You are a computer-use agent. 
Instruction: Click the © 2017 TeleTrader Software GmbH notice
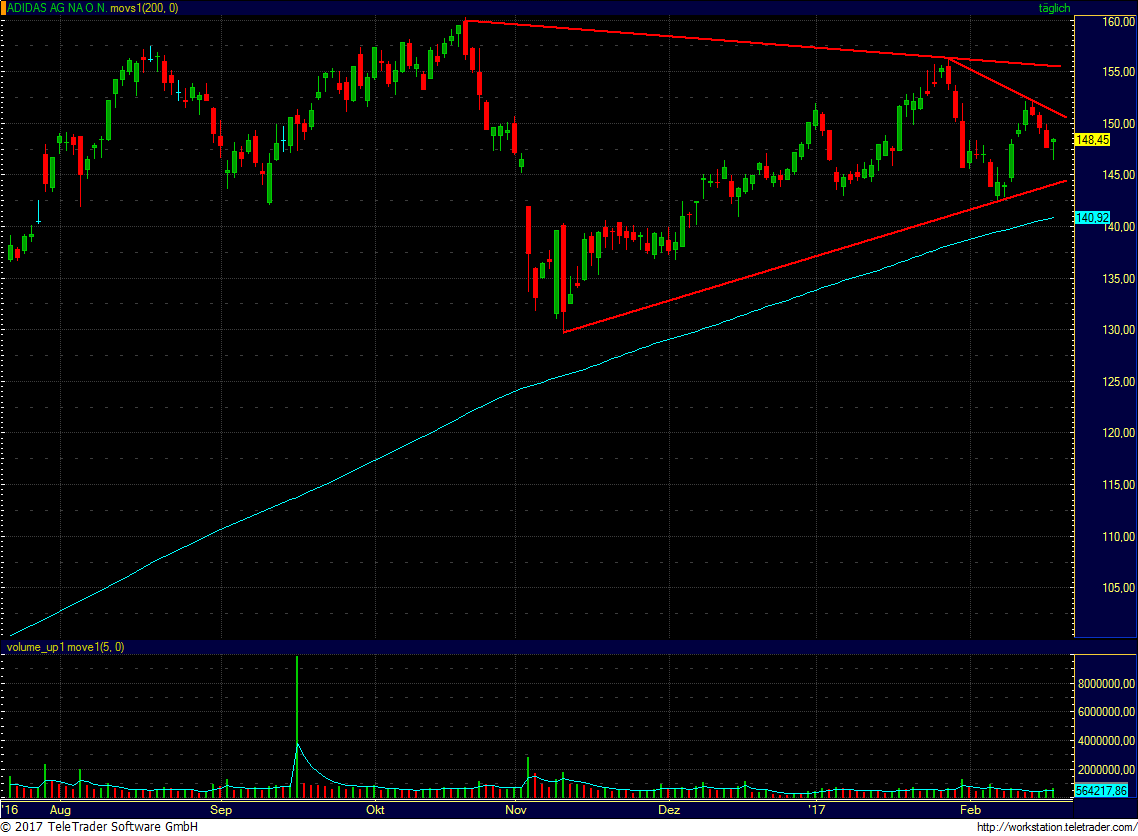[99, 827]
